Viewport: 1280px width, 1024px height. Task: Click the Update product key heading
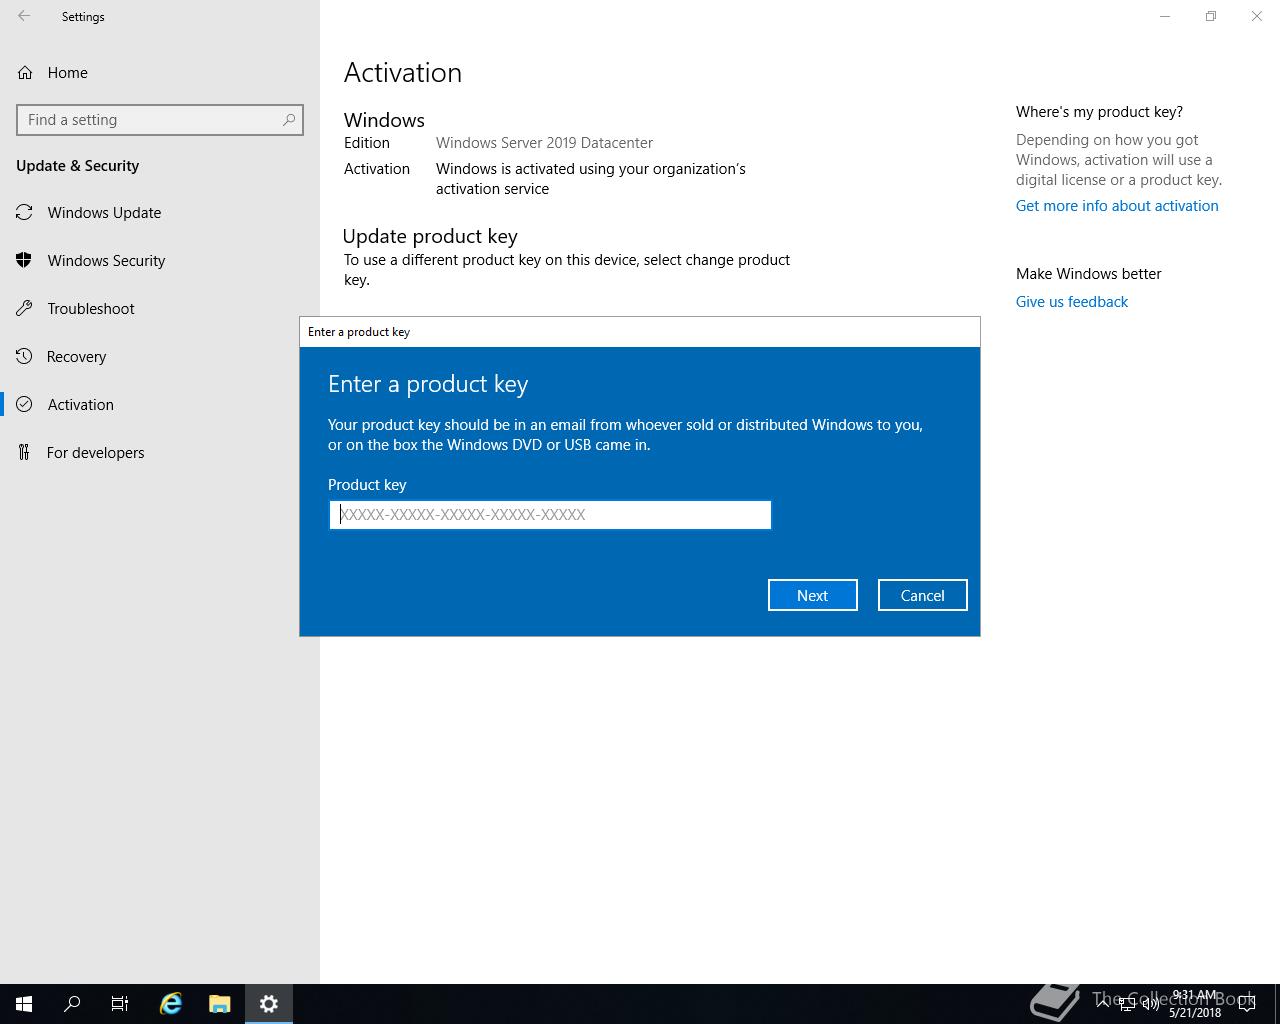tap(430, 237)
